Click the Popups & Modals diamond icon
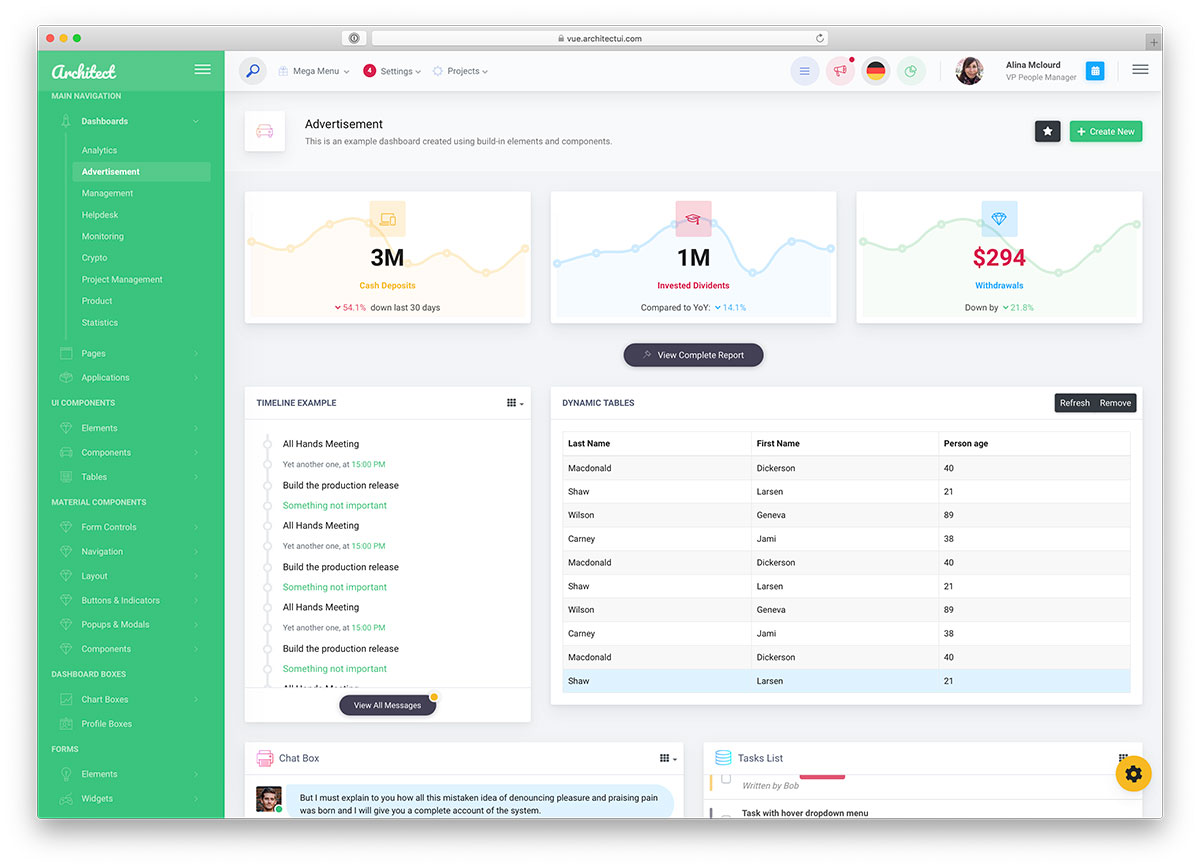This screenshot has height=868, width=1200. click(66, 625)
